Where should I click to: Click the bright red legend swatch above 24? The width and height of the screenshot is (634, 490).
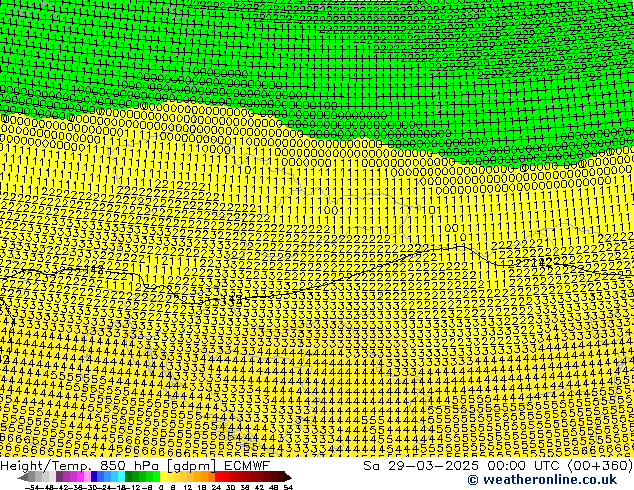pos(218,477)
